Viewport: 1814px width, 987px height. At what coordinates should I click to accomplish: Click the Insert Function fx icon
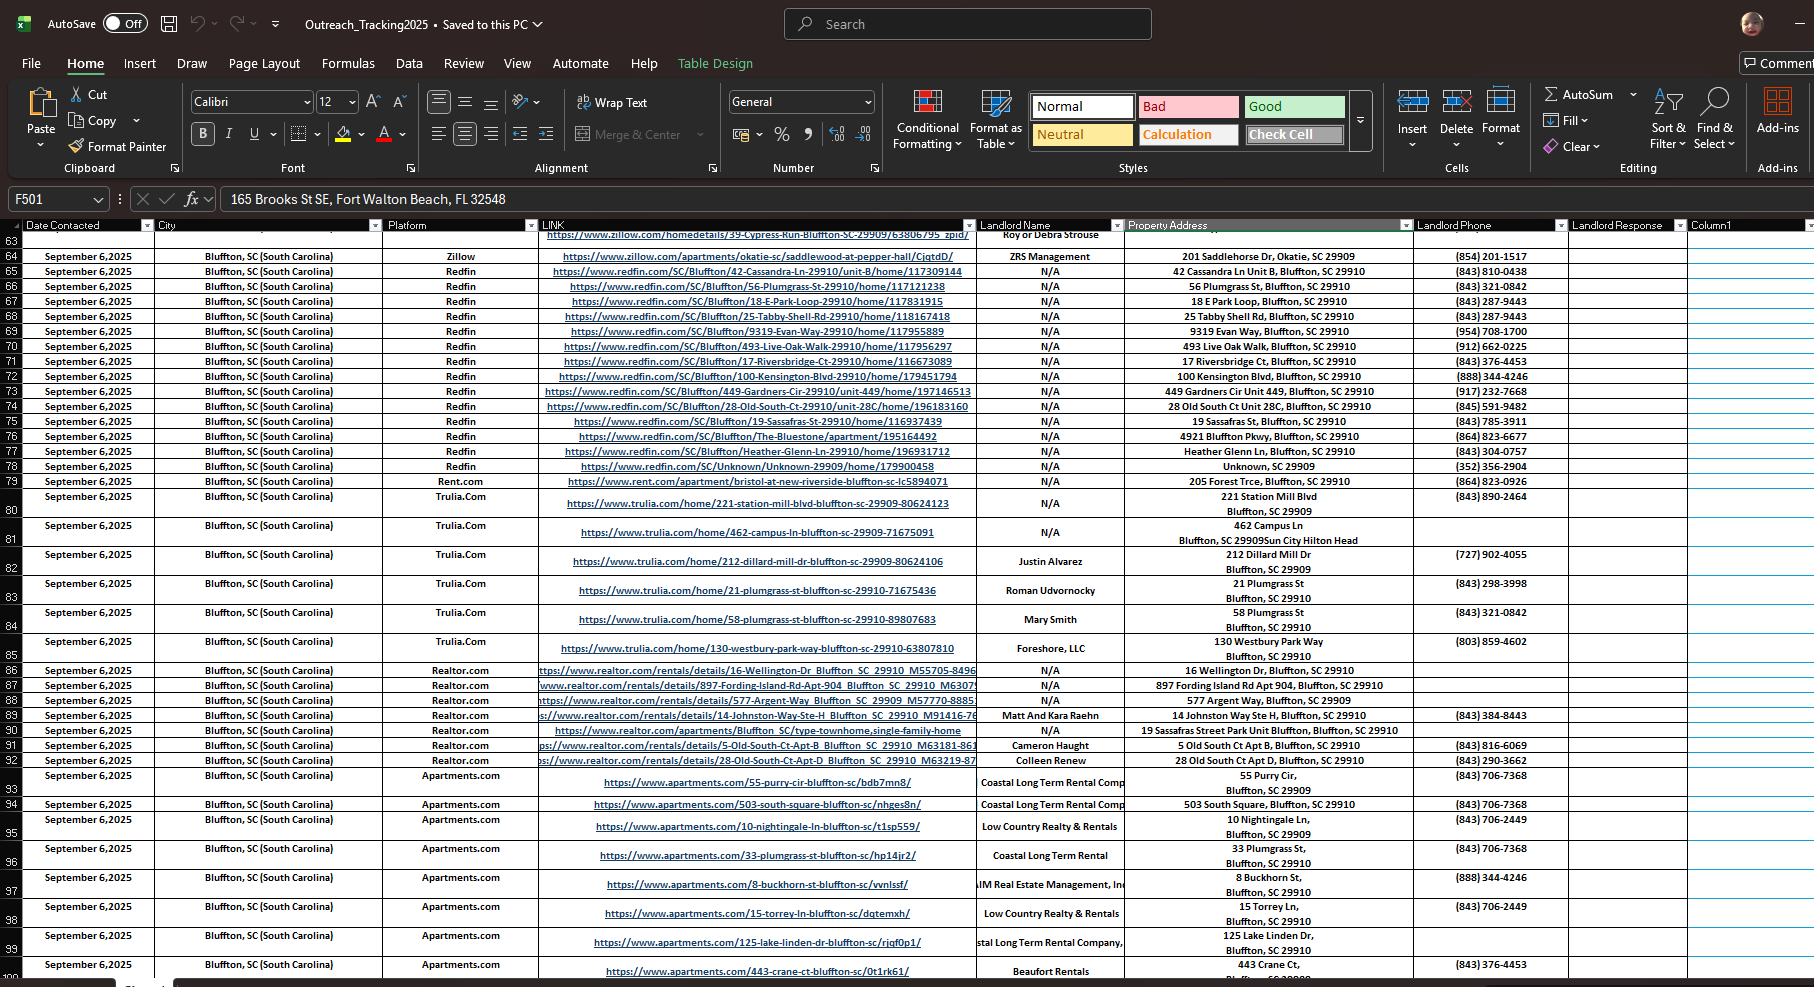[191, 199]
